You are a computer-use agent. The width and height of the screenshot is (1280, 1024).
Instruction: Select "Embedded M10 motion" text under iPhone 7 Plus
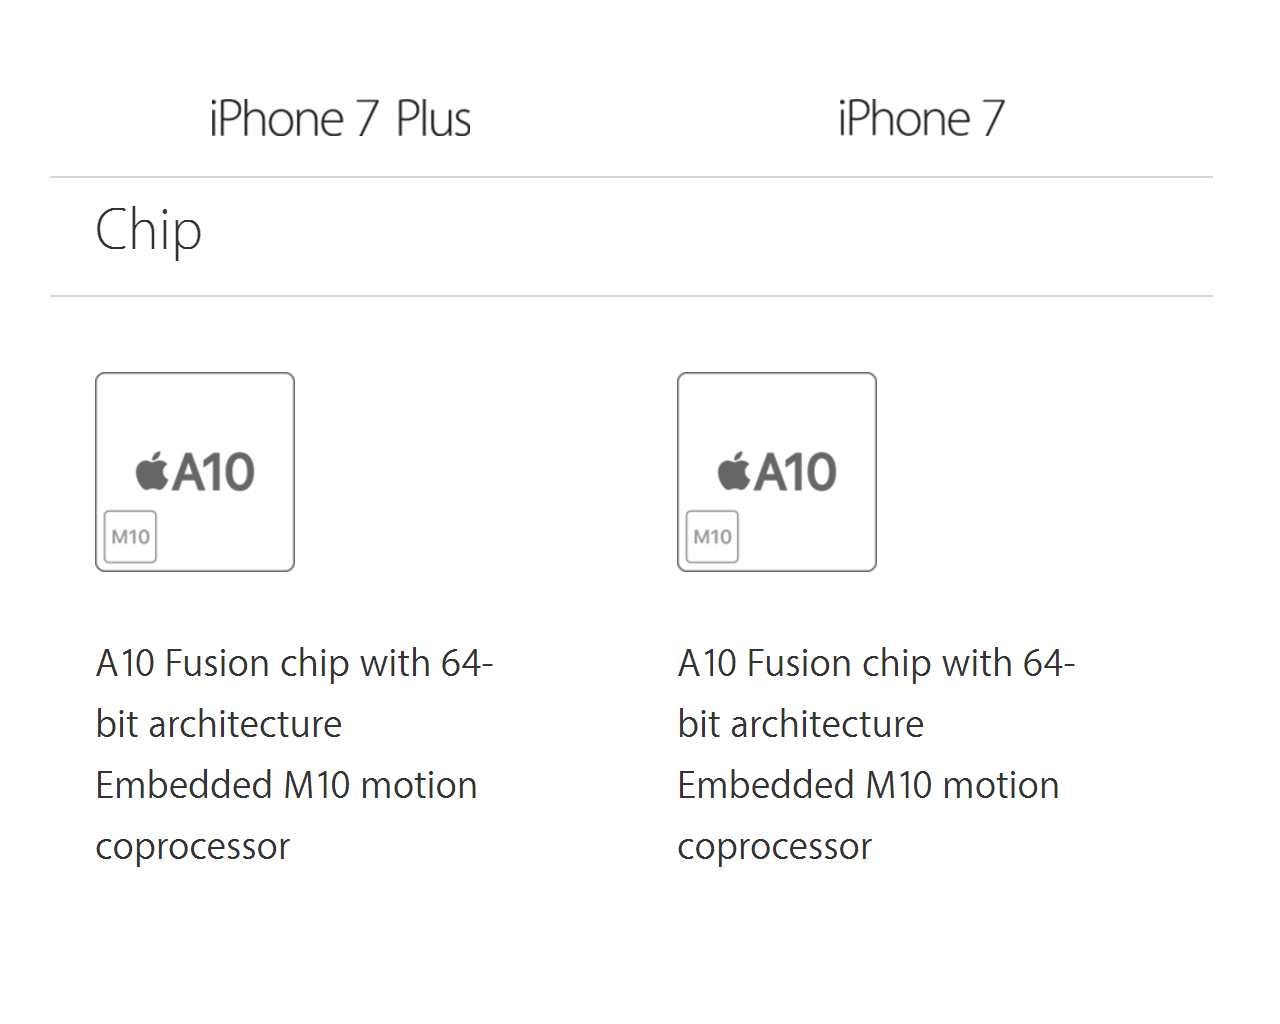pos(286,786)
